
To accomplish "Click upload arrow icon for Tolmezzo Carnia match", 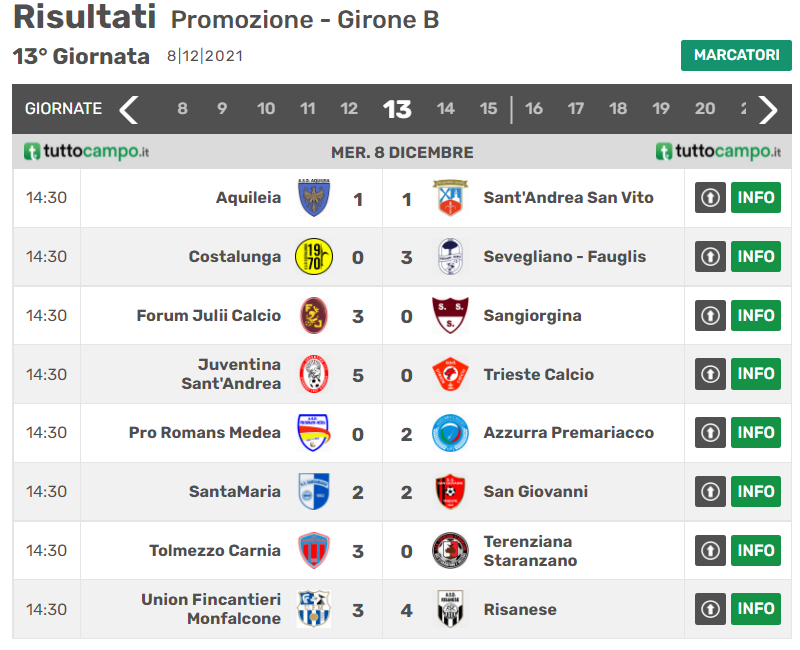I will [x=710, y=550].
